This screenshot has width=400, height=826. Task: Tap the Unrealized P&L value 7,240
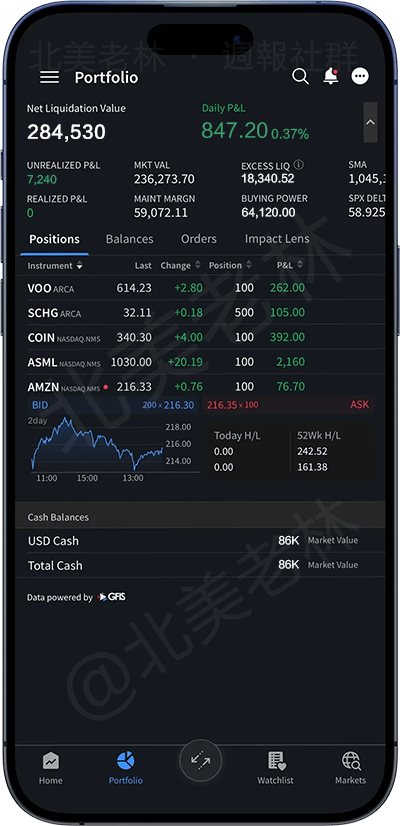tap(42, 180)
